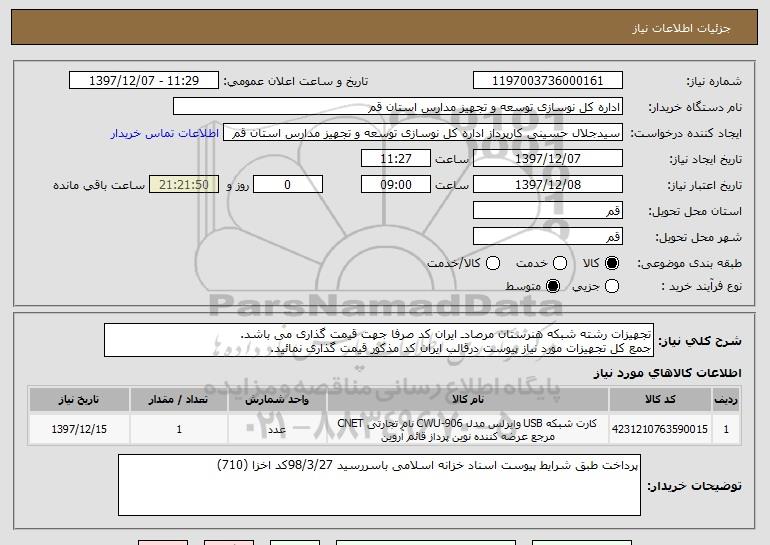The image size is (770, 545).
Task: Click the واحد شمارش column header
Action: (277, 399)
